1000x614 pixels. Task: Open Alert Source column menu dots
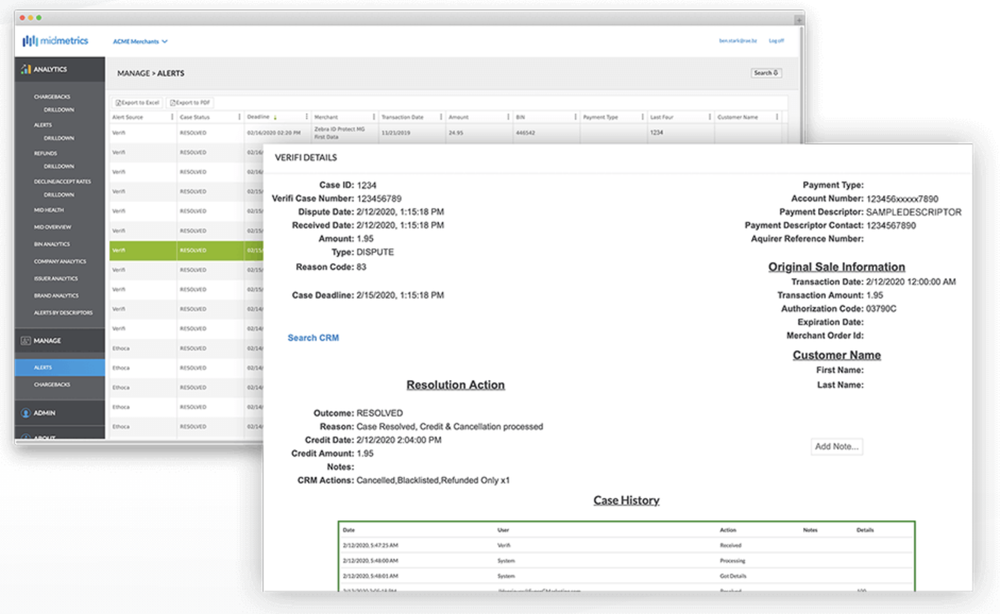point(172,117)
